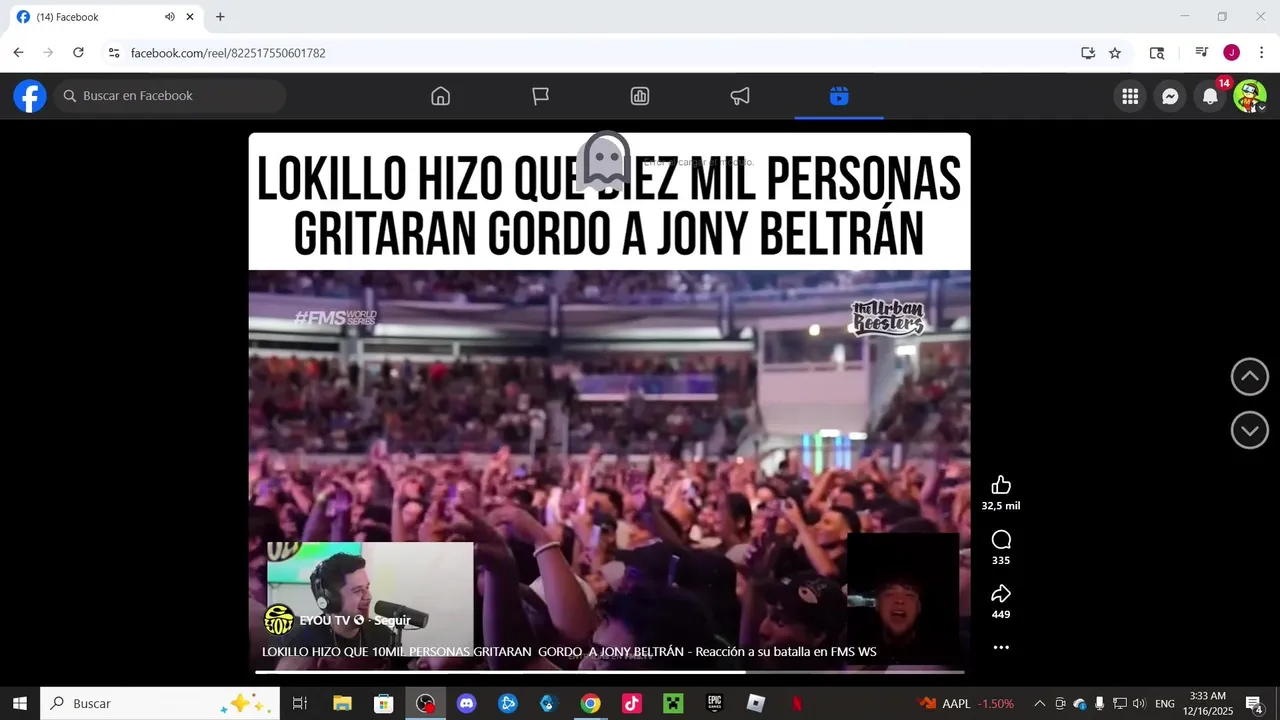The width and height of the screenshot is (1280, 720).
Task: Click the reel caption text LOKILLO HIZO QUE
Action: [x=569, y=652]
